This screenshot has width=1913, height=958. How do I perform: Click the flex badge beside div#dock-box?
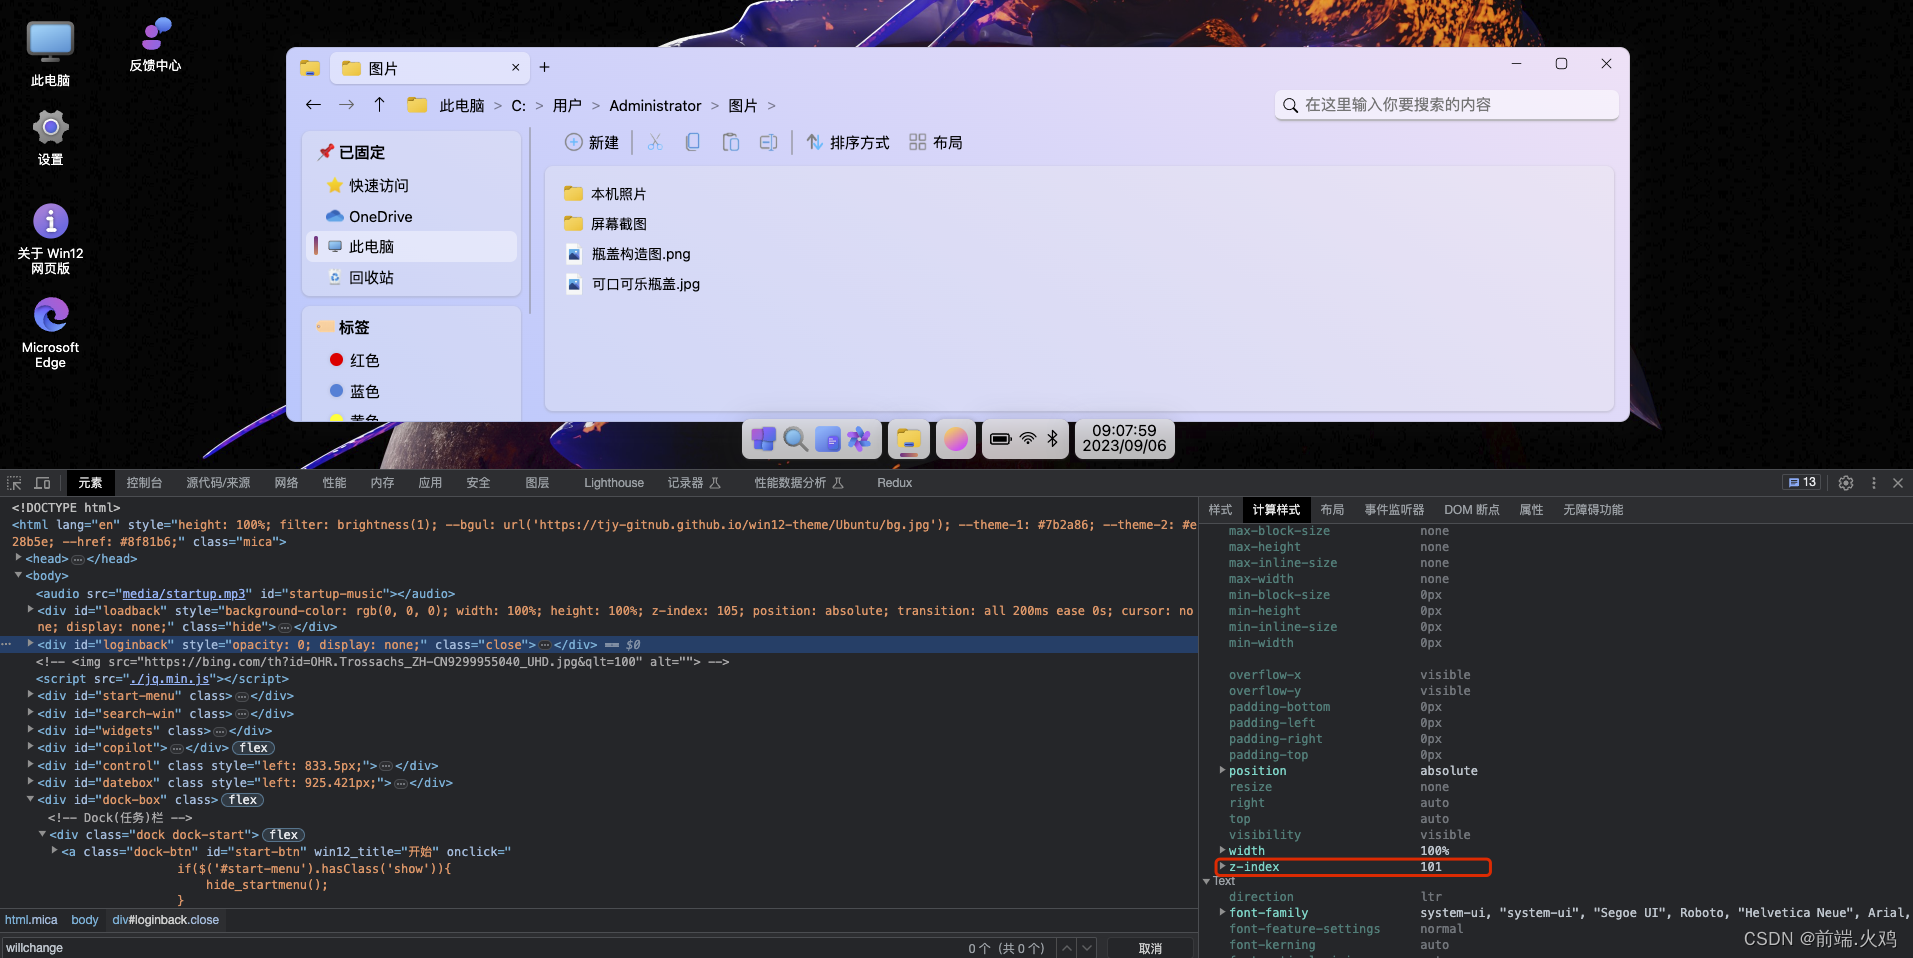point(243,799)
